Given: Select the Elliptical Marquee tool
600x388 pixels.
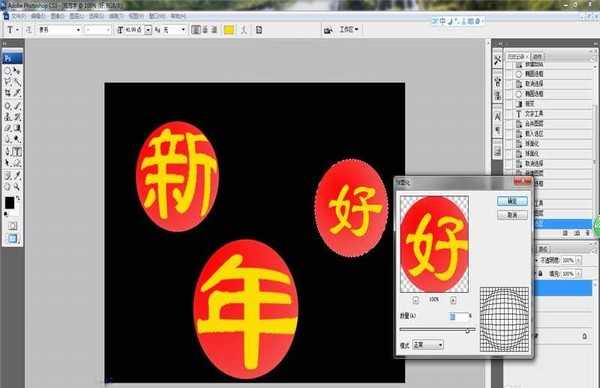Looking at the screenshot, I should 8,70.
